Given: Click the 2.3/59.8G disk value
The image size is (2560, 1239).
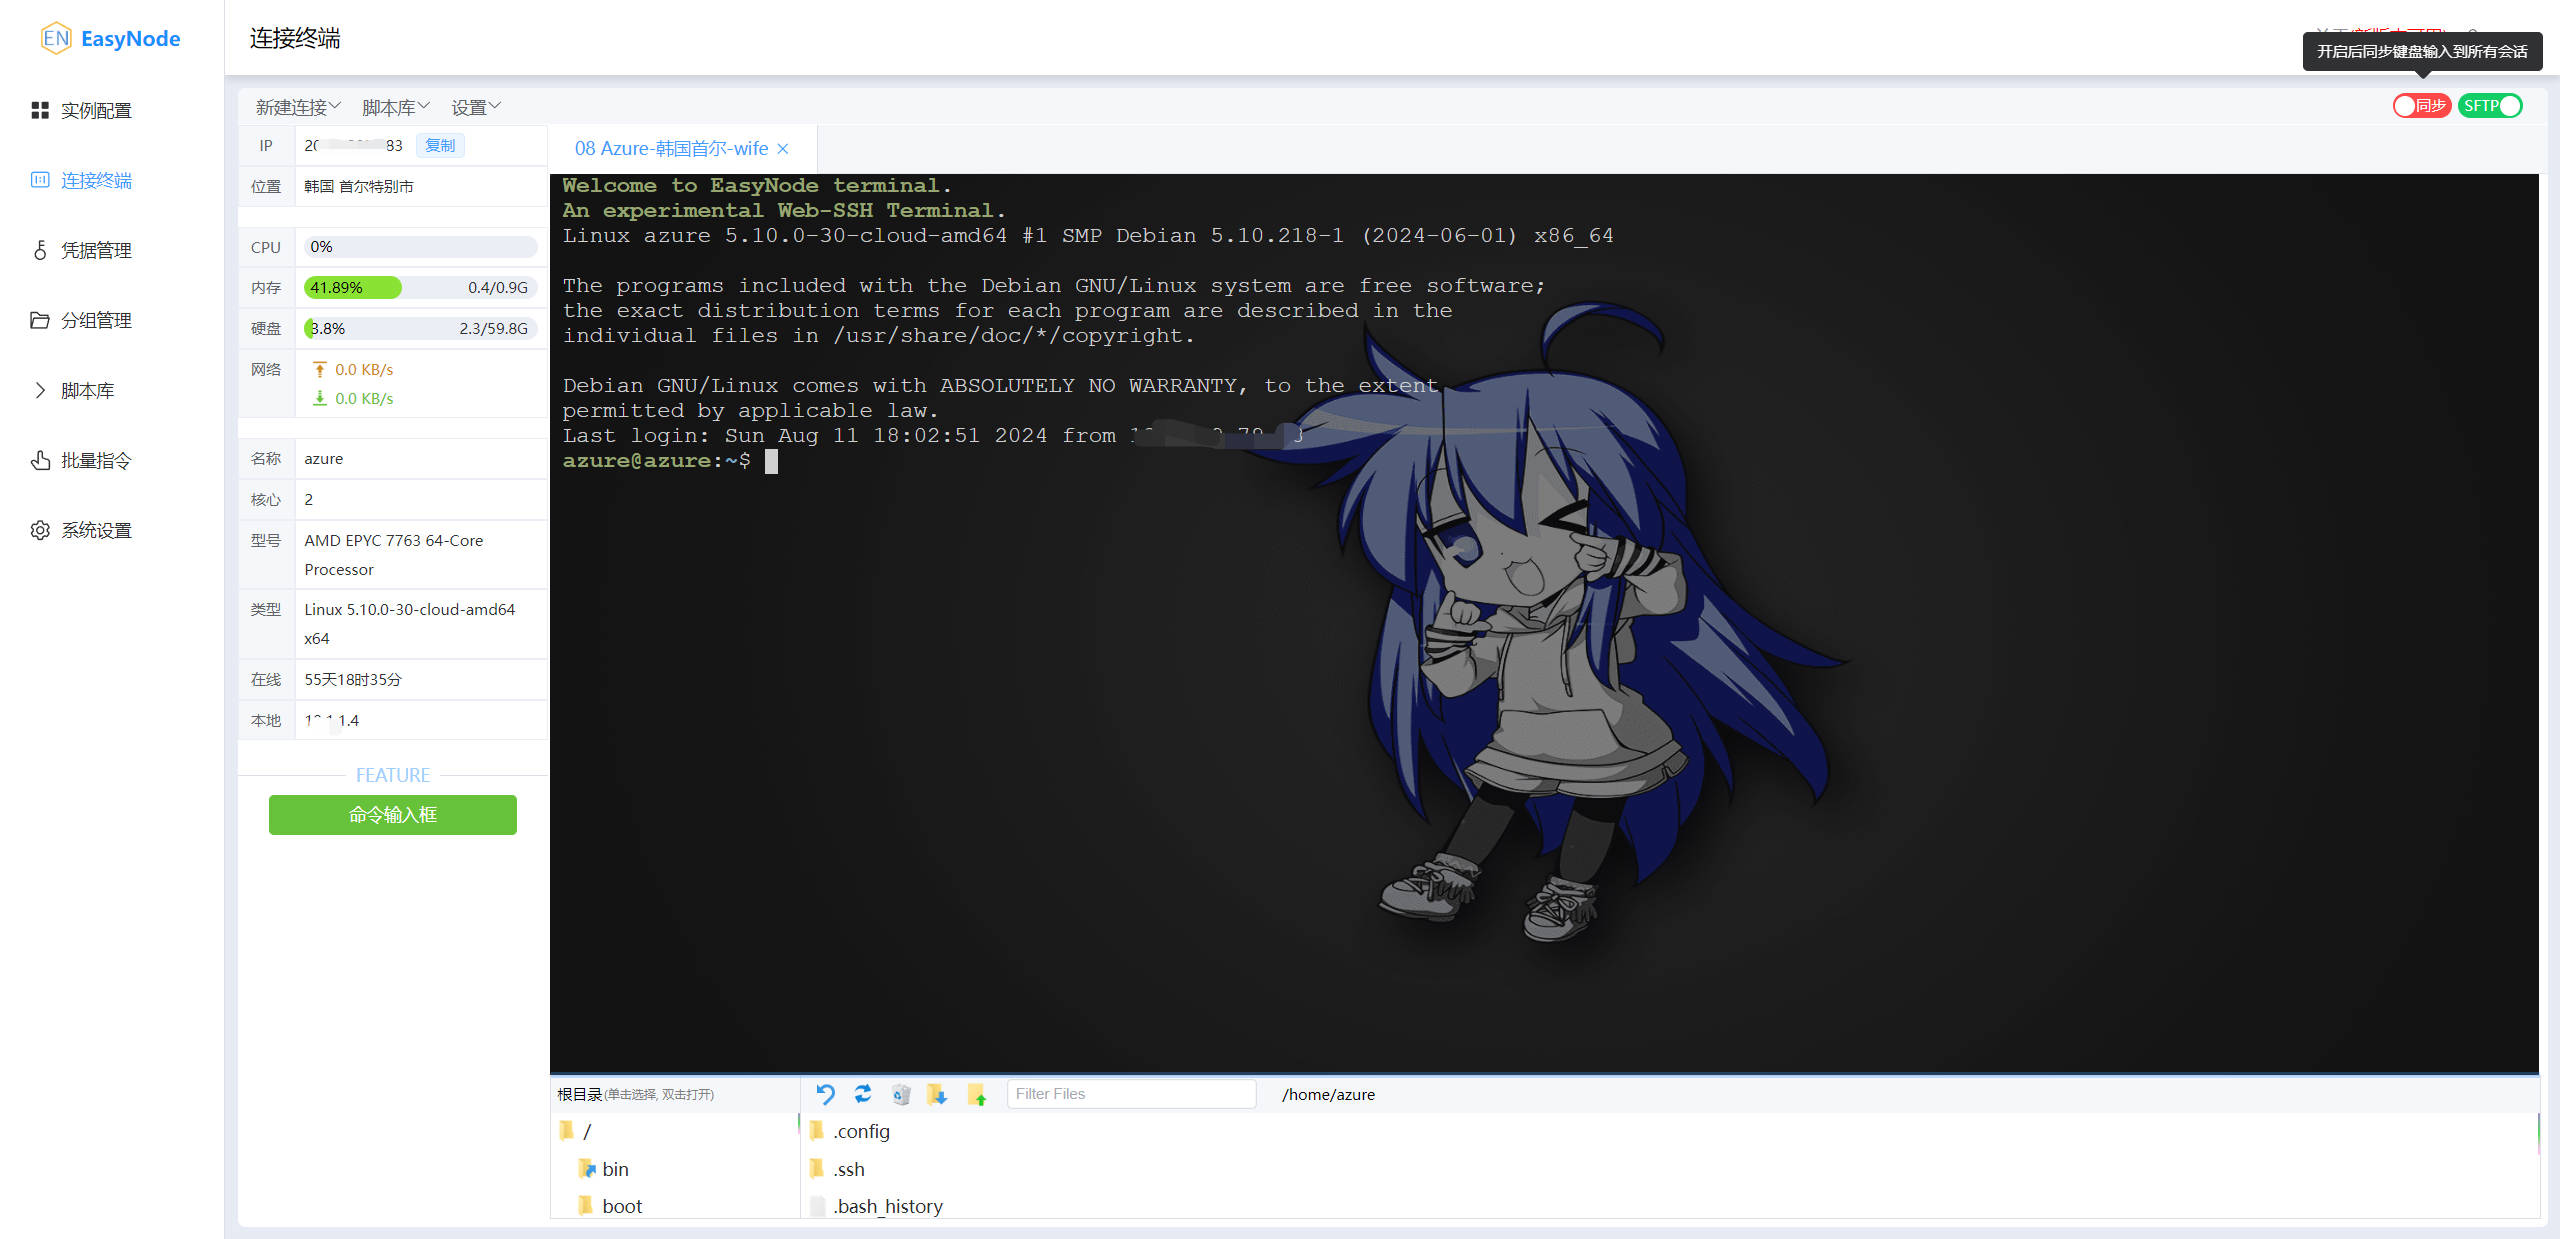Looking at the screenshot, I should [x=494, y=328].
